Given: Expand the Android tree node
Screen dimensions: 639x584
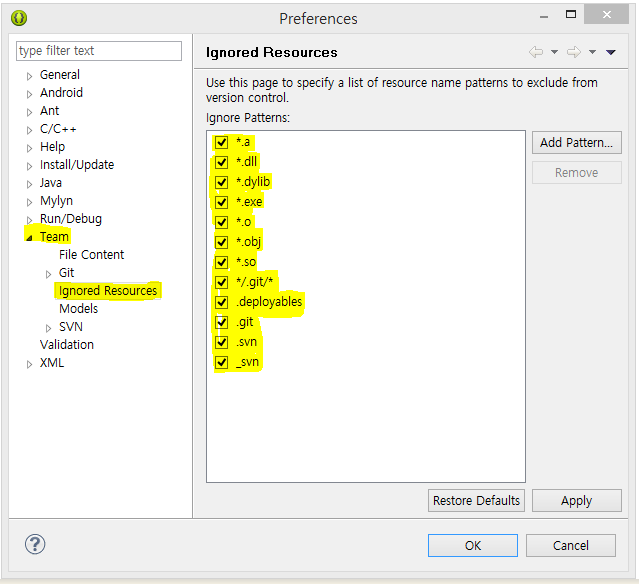Looking at the screenshot, I should tap(29, 94).
